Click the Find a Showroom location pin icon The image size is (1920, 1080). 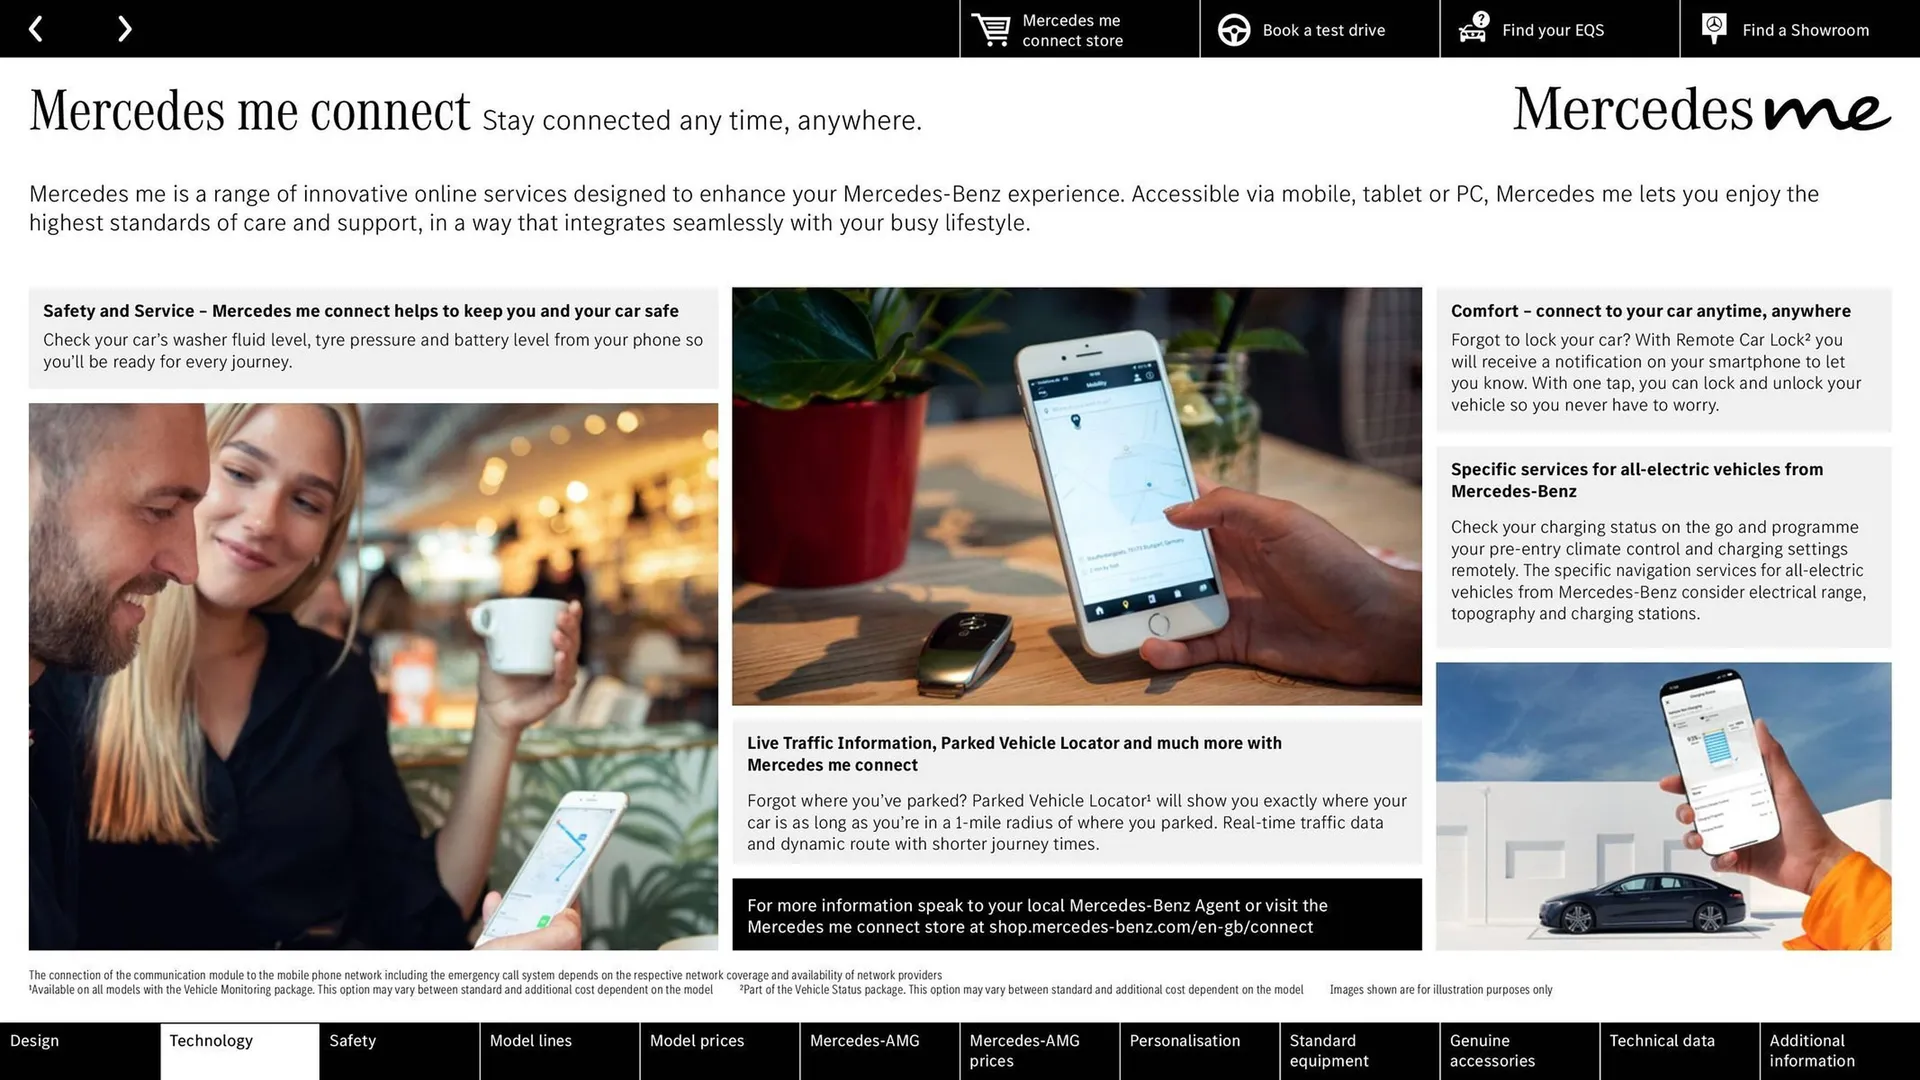(x=1713, y=29)
